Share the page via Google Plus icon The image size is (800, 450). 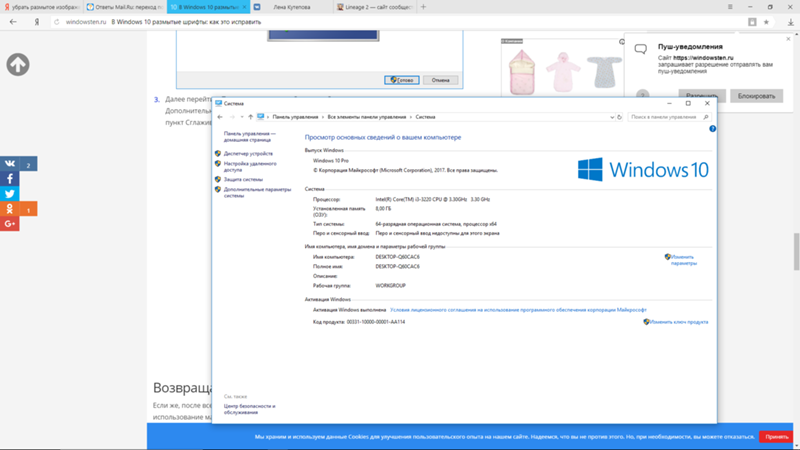10,223
